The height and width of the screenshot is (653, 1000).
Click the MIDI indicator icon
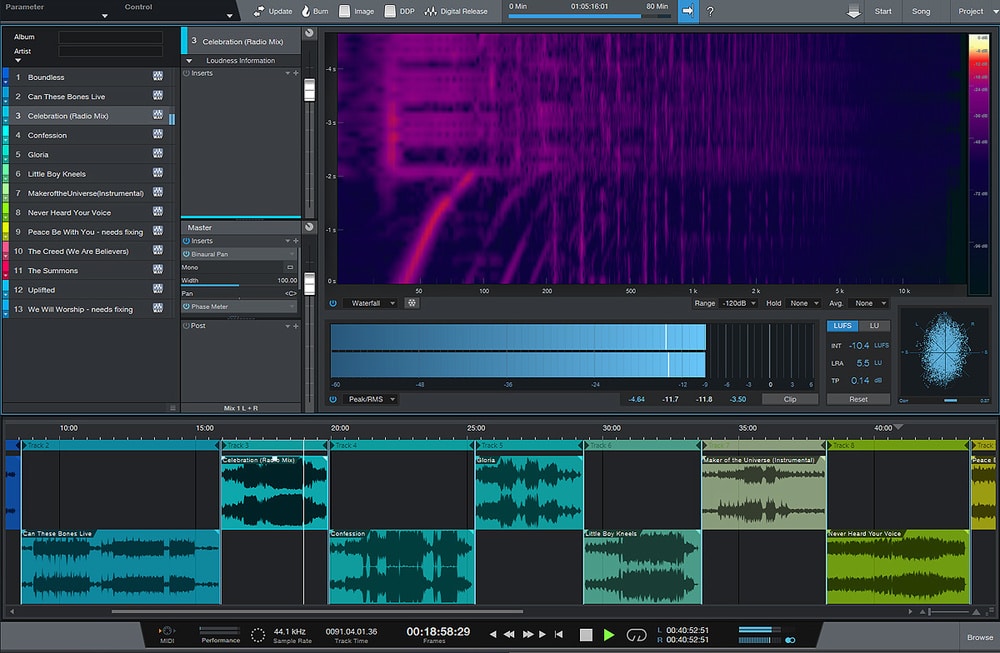click(x=166, y=631)
